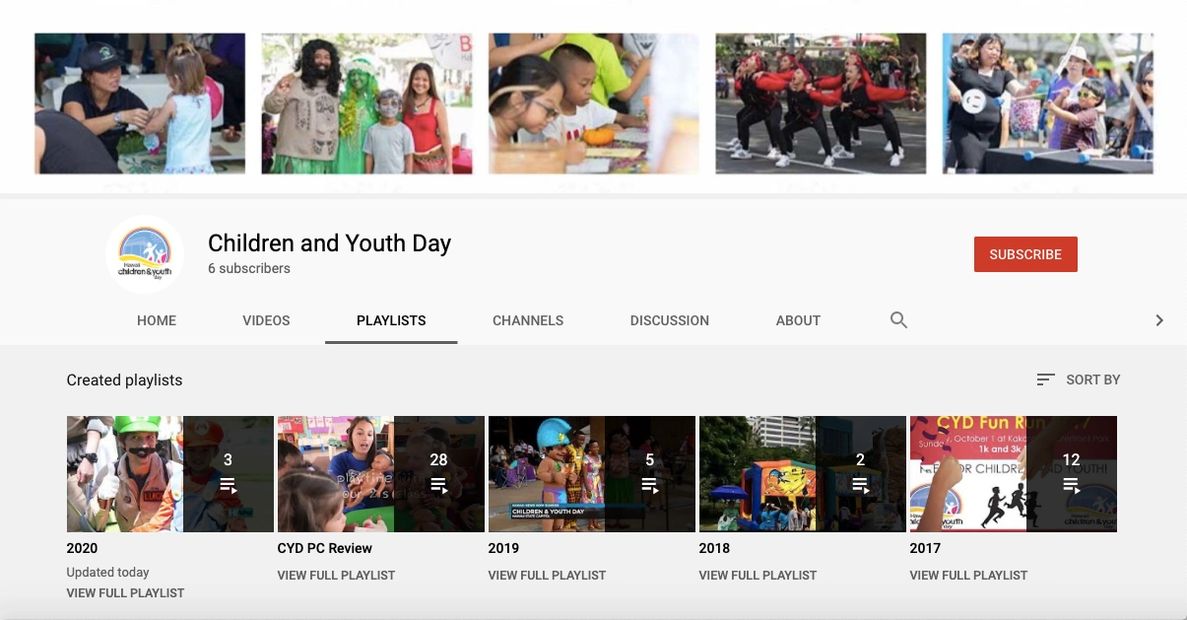Open the 2018 playlist title link
Viewport: 1187px width, 620px height.
pos(714,548)
